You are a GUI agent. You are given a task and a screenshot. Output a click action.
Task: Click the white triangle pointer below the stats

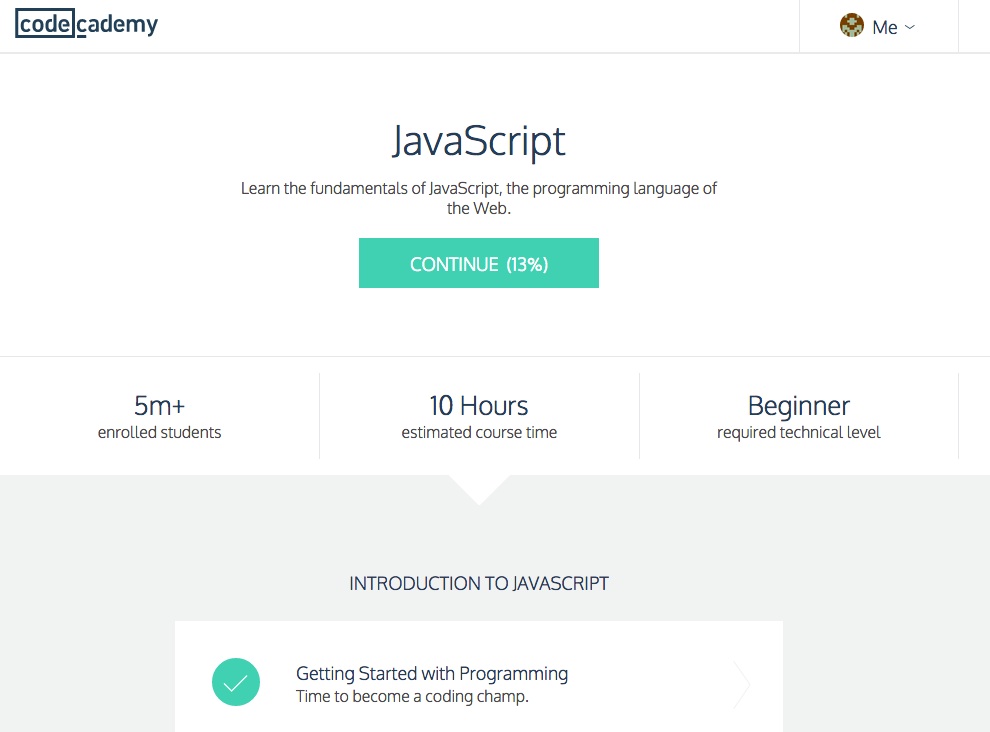pyautogui.click(x=479, y=487)
